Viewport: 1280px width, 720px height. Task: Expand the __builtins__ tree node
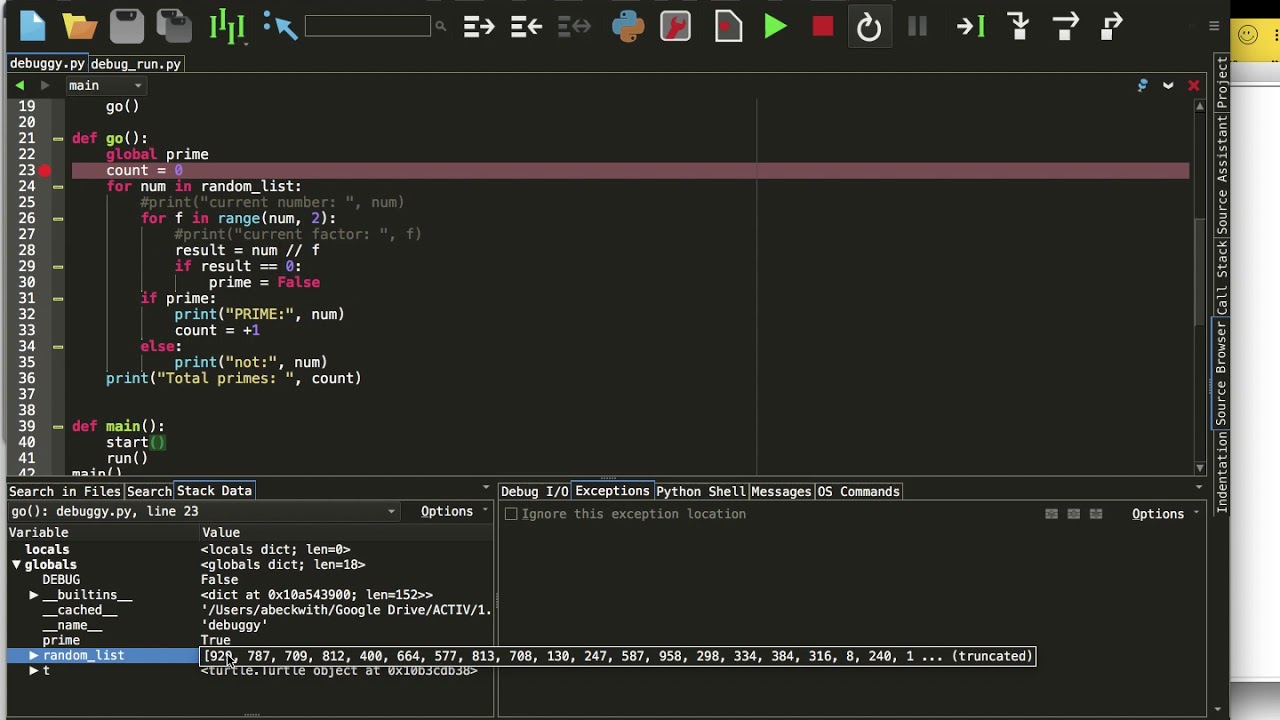(33, 595)
